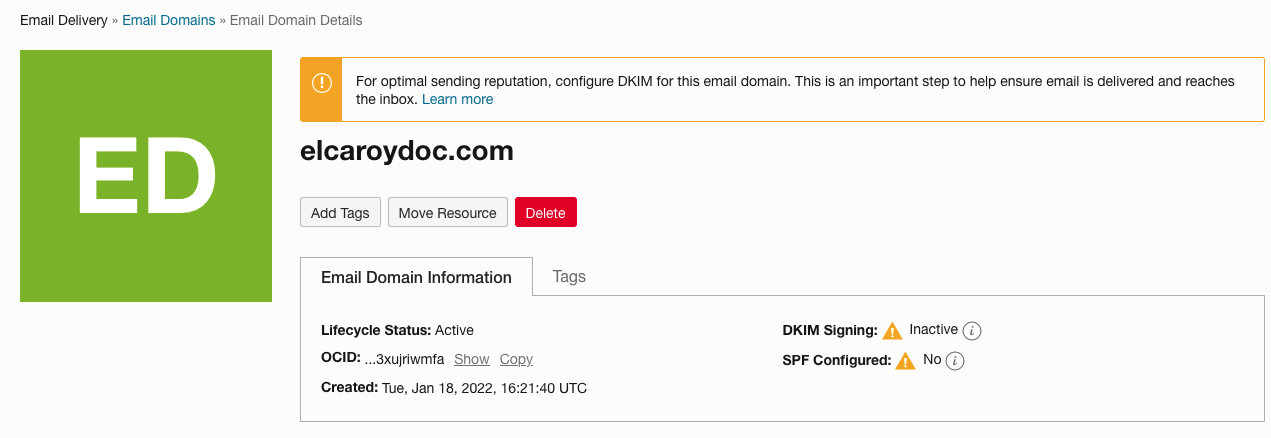
Task: Click the elcaroydoc.com domain heading
Action: 406,151
